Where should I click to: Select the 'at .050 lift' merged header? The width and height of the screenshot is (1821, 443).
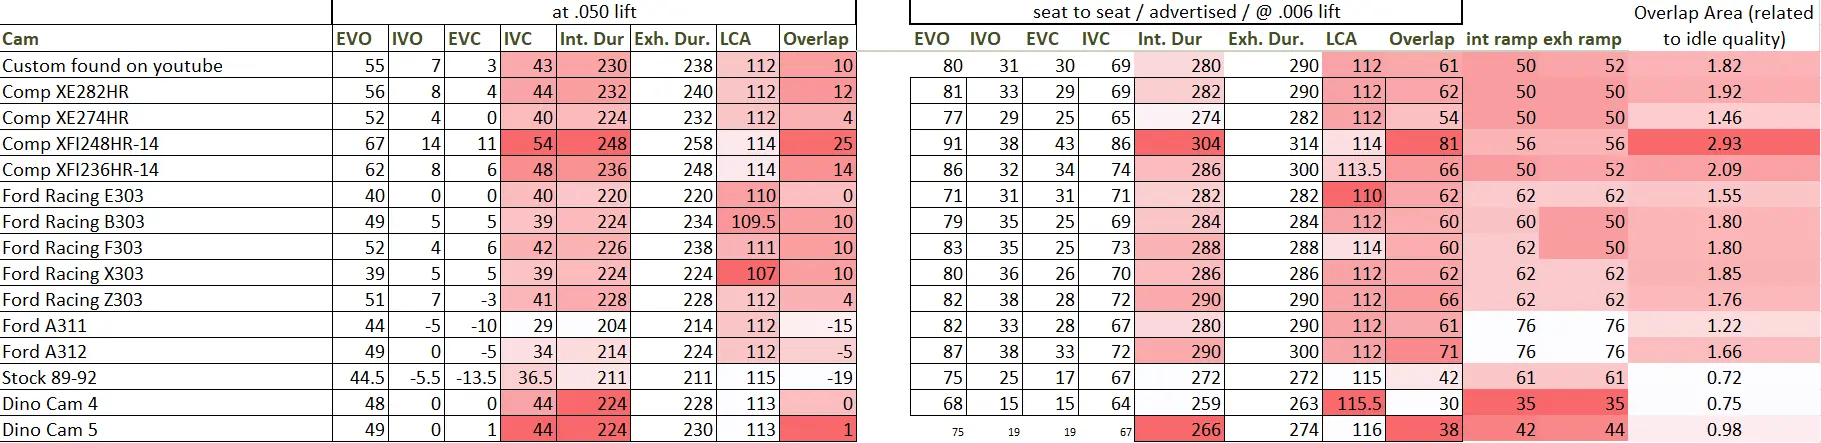[x=594, y=12]
